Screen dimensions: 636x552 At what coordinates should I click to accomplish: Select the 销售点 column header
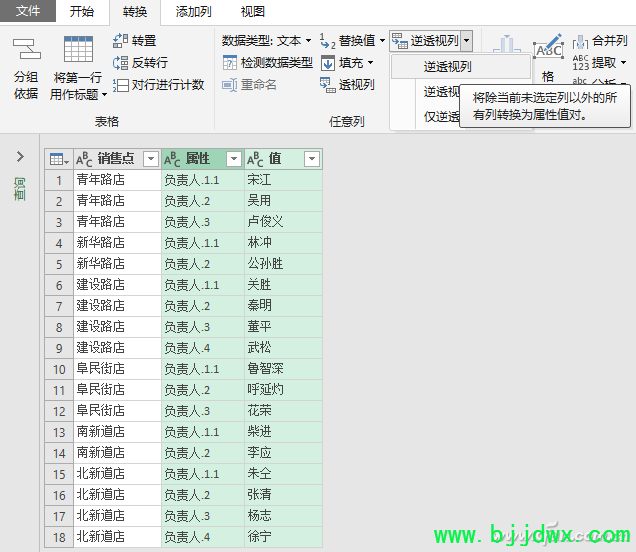117,159
